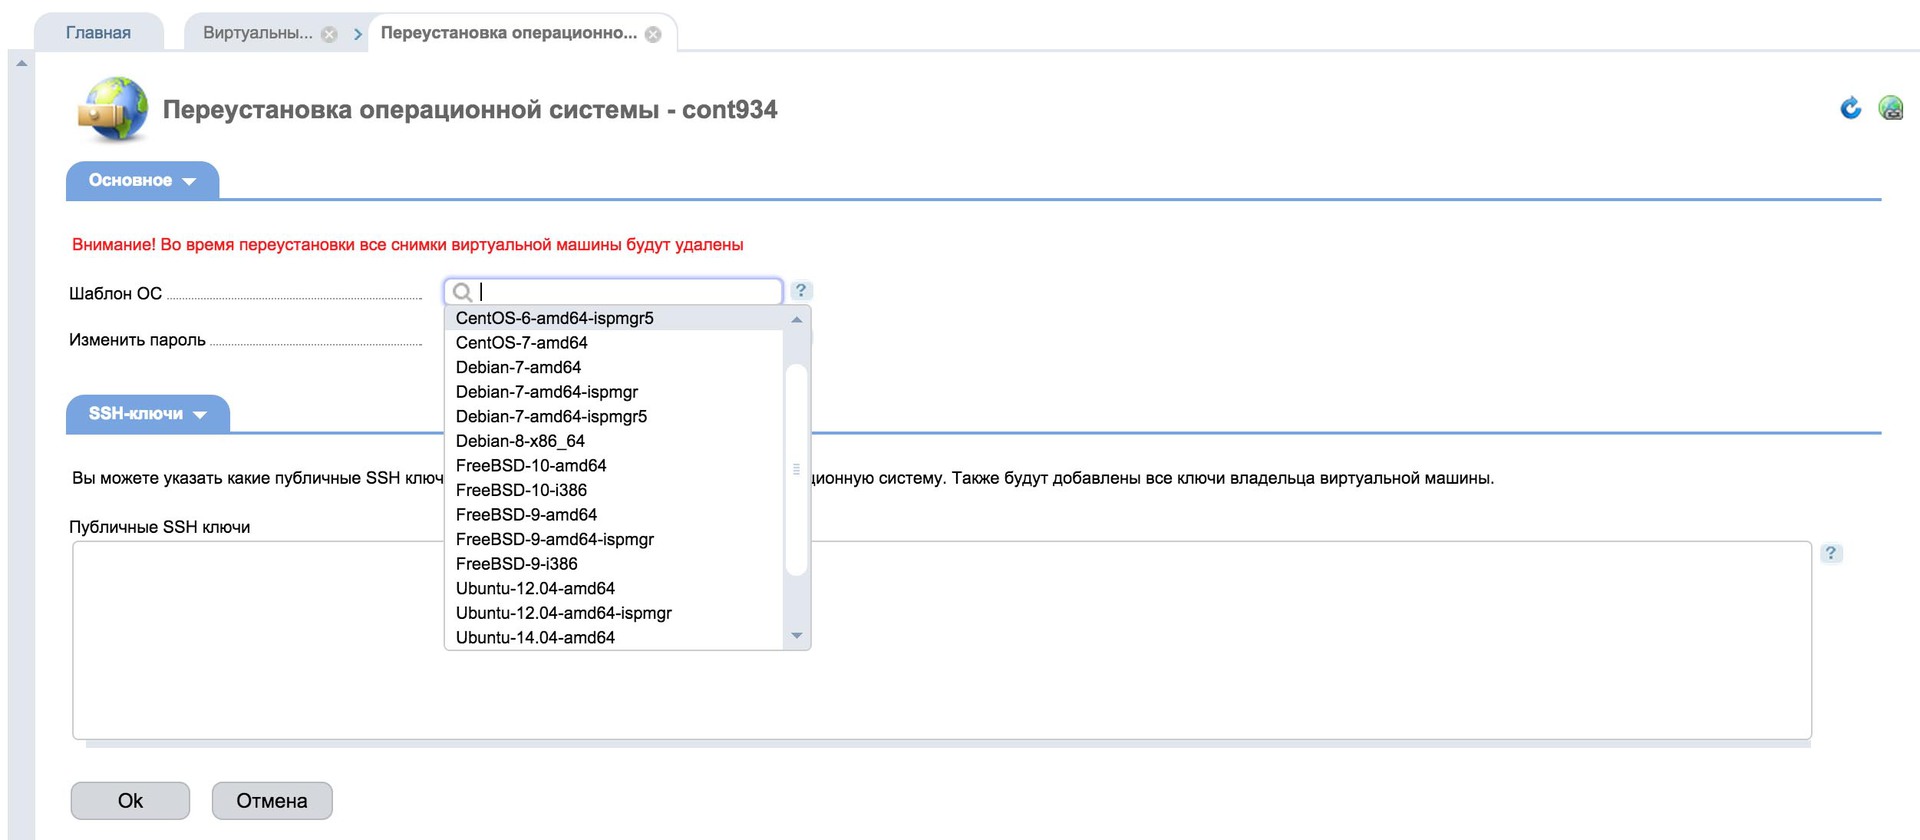Pick Debian-7-amd64-ispmgr5 from the list
The height and width of the screenshot is (840, 1920).
coord(614,416)
